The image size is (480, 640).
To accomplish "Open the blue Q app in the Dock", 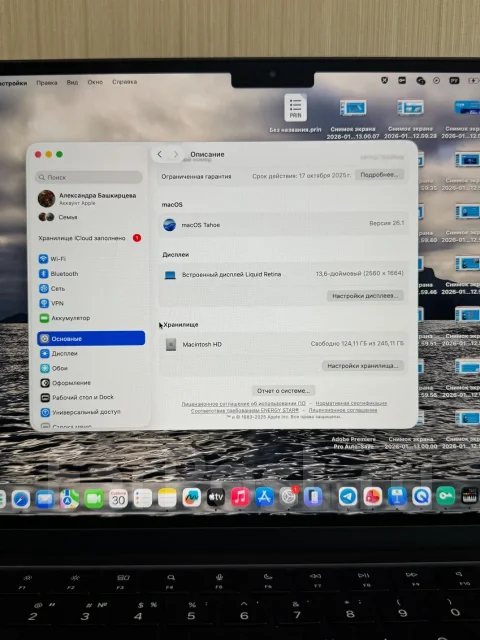I will click(x=421, y=496).
